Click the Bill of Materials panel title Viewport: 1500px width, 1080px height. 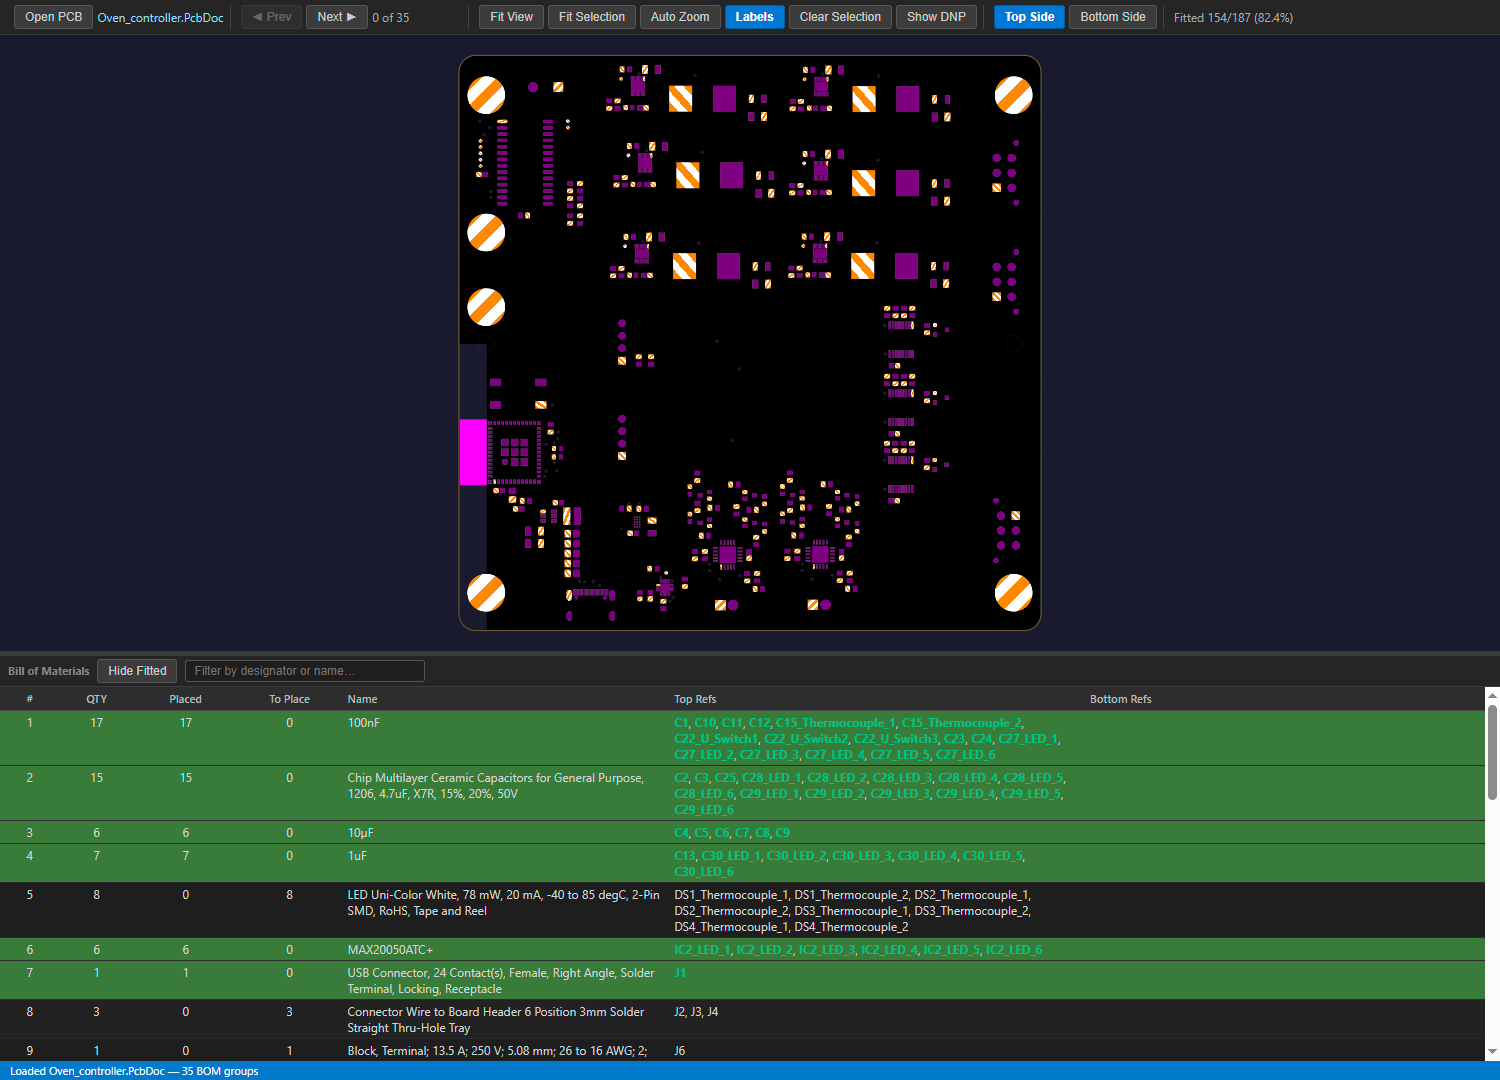click(x=48, y=671)
